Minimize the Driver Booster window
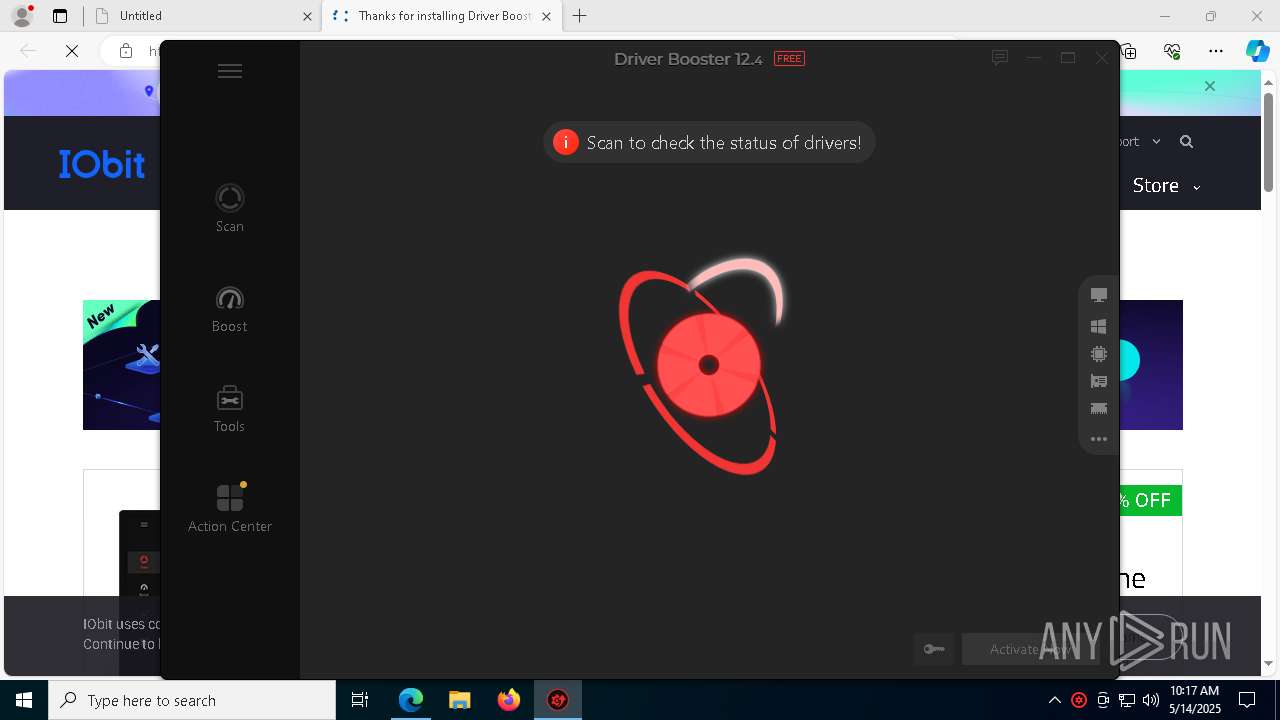The width and height of the screenshot is (1280, 720). click(x=1034, y=58)
